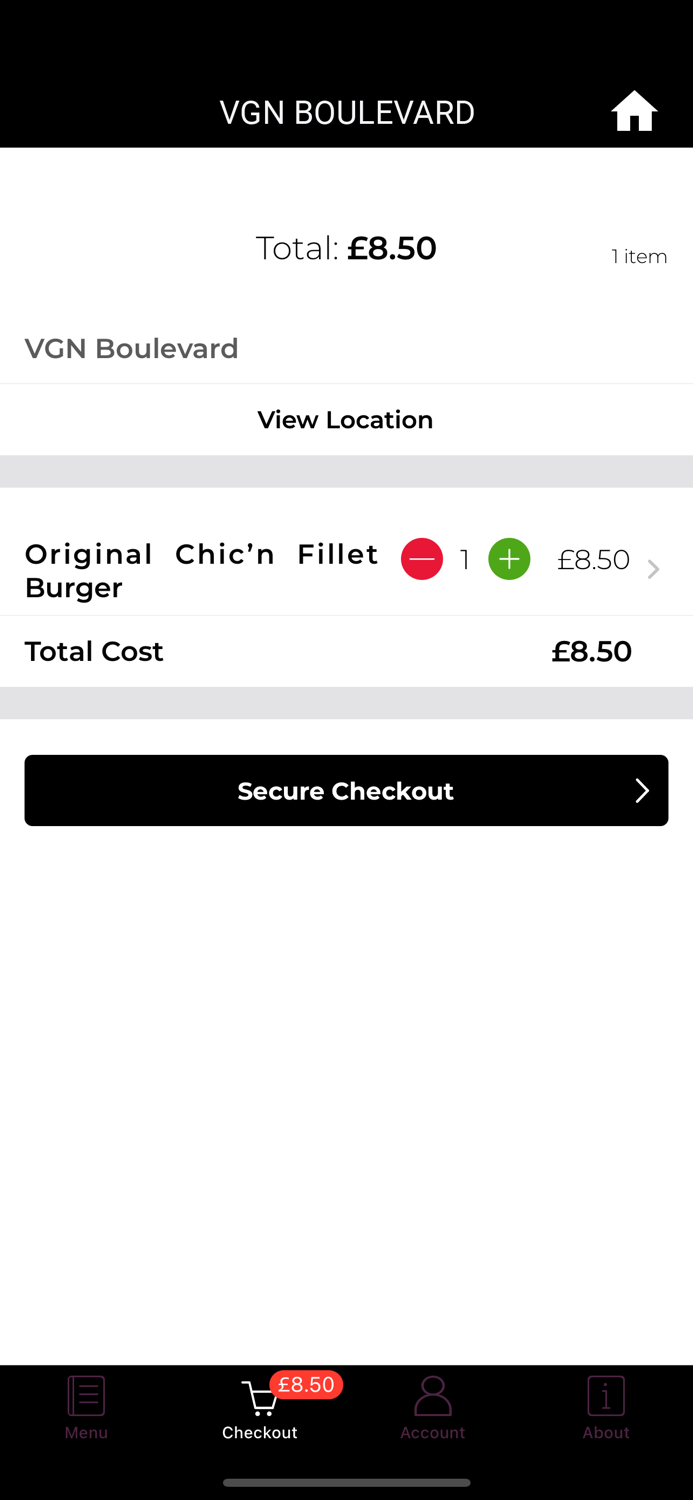The image size is (693, 1500).
Task: Tap the burger item price £8.50
Action: (x=593, y=560)
